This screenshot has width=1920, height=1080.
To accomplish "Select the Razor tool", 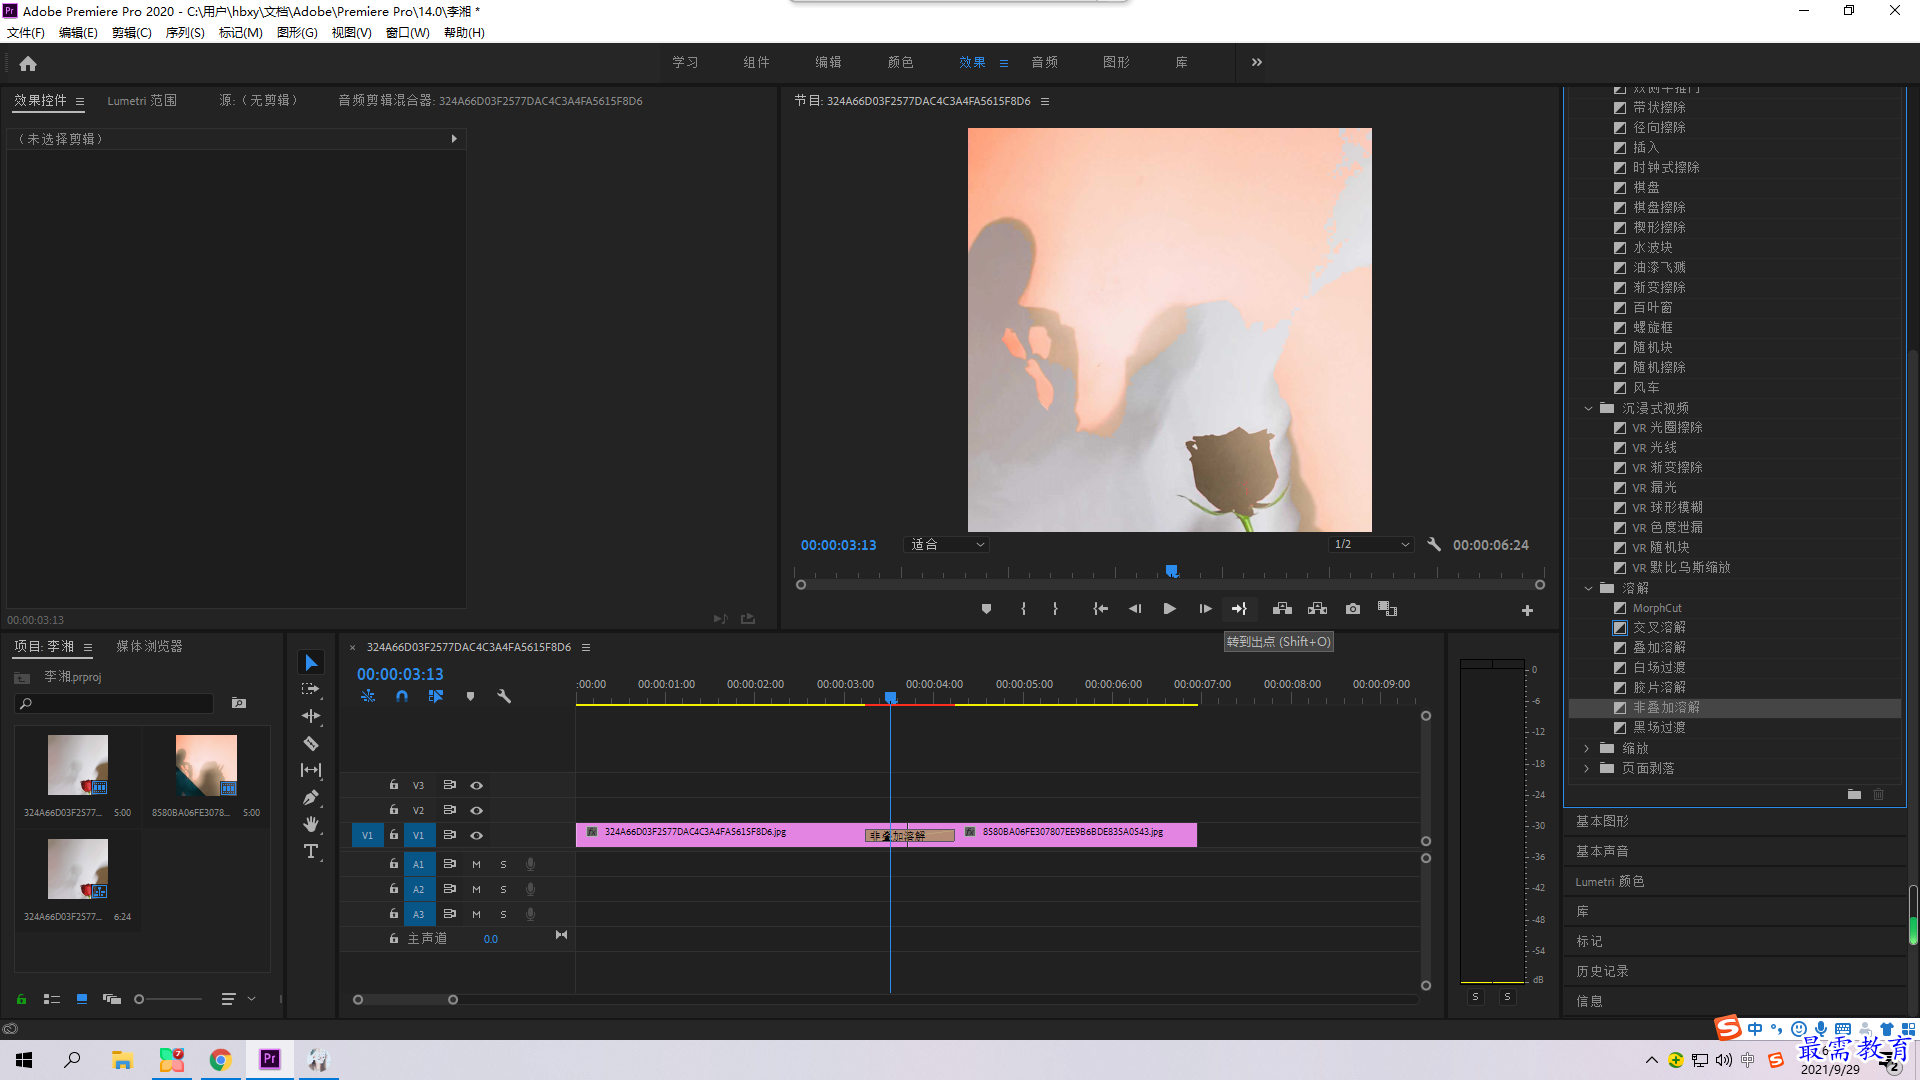I will [x=311, y=743].
